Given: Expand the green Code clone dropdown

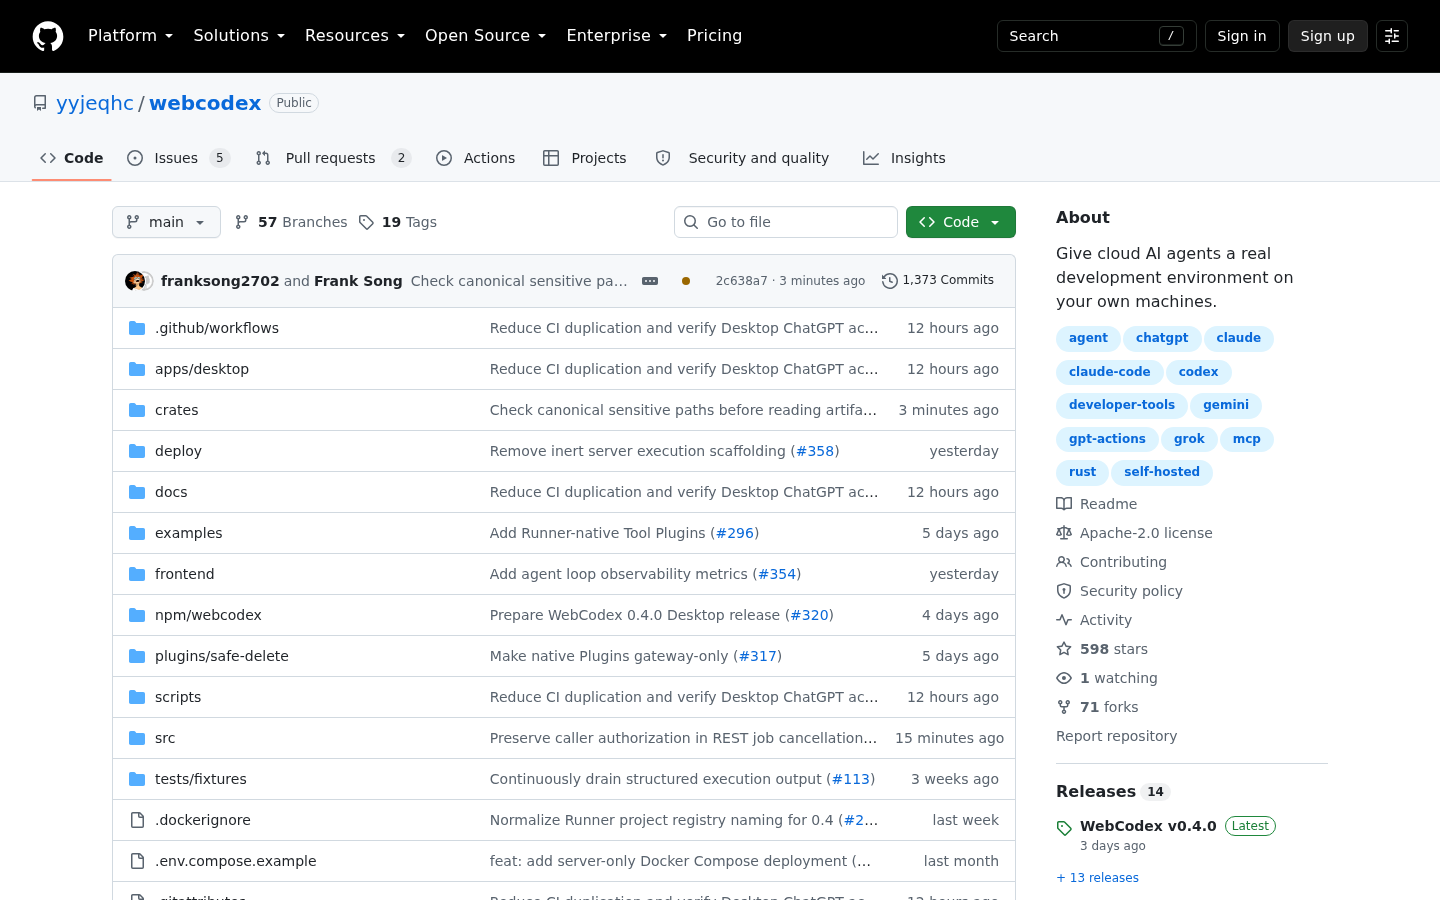Looking at the screenshot, I should pyautogui.click(x=961, y=222).
